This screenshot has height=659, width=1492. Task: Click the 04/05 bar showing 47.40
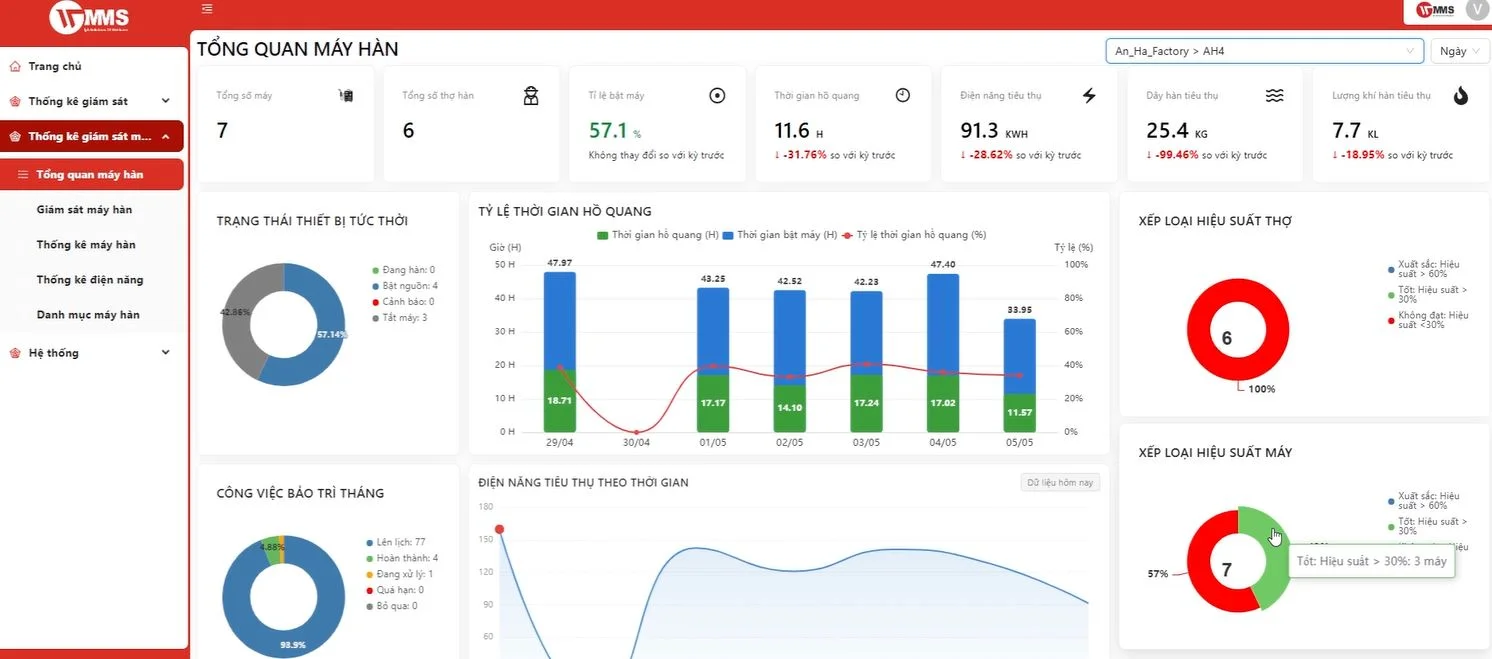coord(943,353)
